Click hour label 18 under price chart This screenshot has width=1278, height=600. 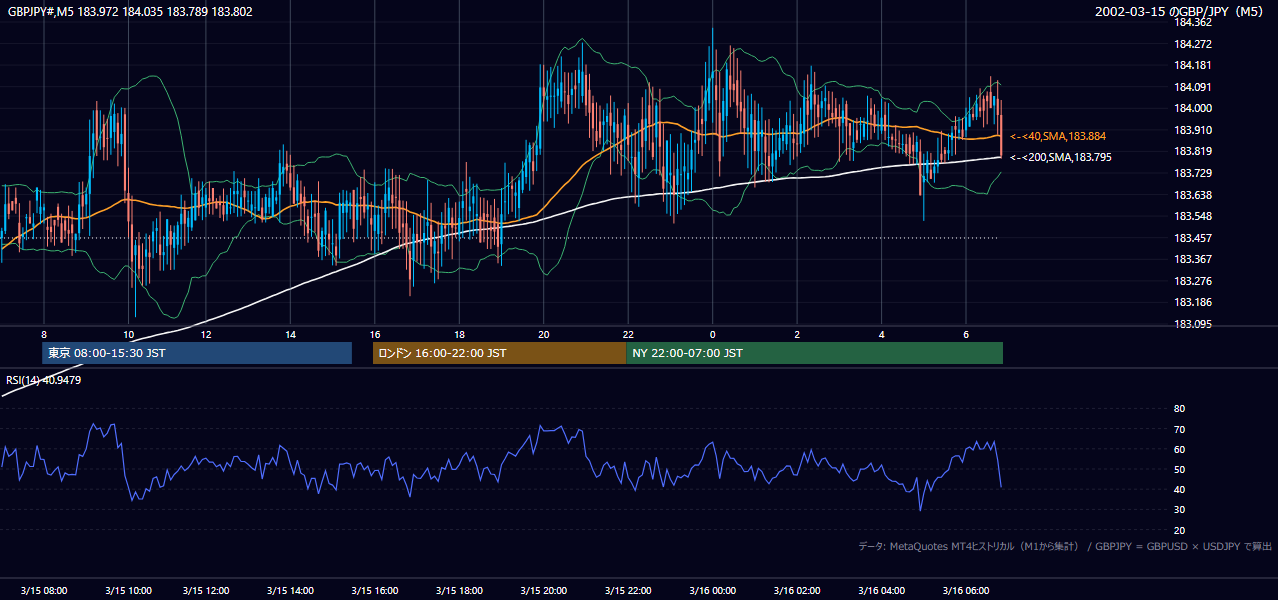459,334
